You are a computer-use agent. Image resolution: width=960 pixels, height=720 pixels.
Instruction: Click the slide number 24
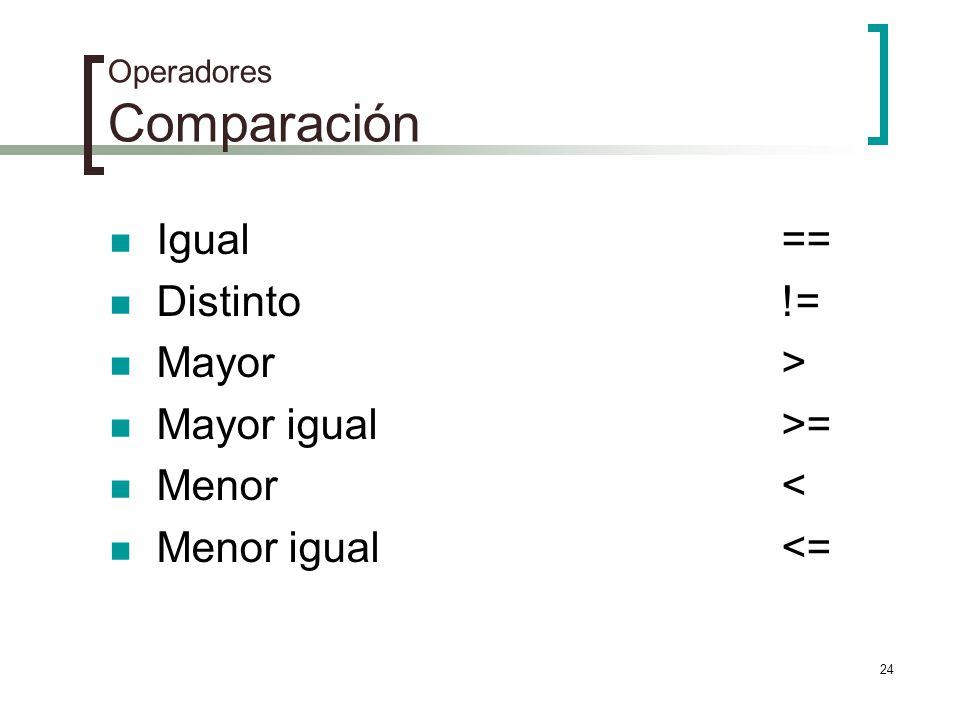886,669
